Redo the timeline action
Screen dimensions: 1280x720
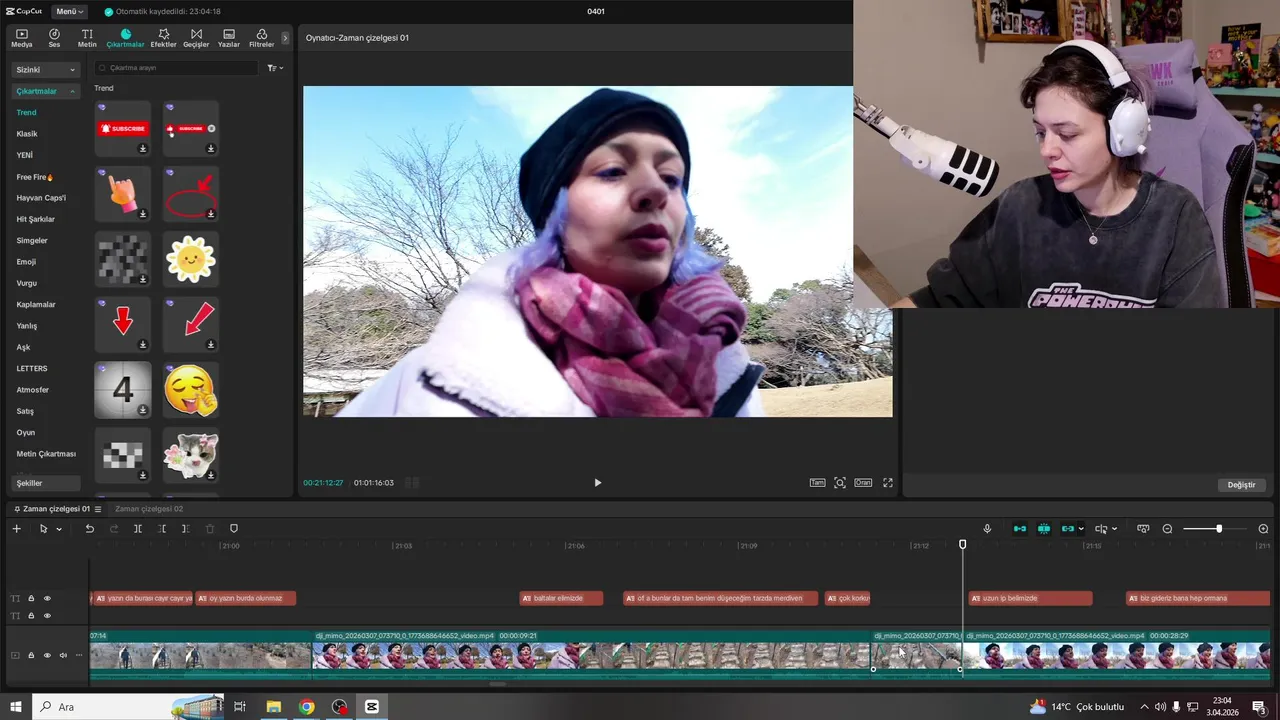(x=114, y=529)
